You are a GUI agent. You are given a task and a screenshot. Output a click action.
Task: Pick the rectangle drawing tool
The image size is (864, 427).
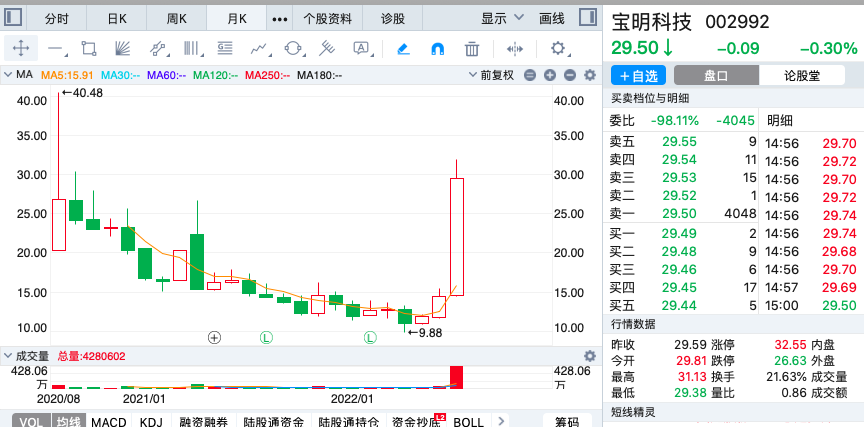click(x=88, y=48)
